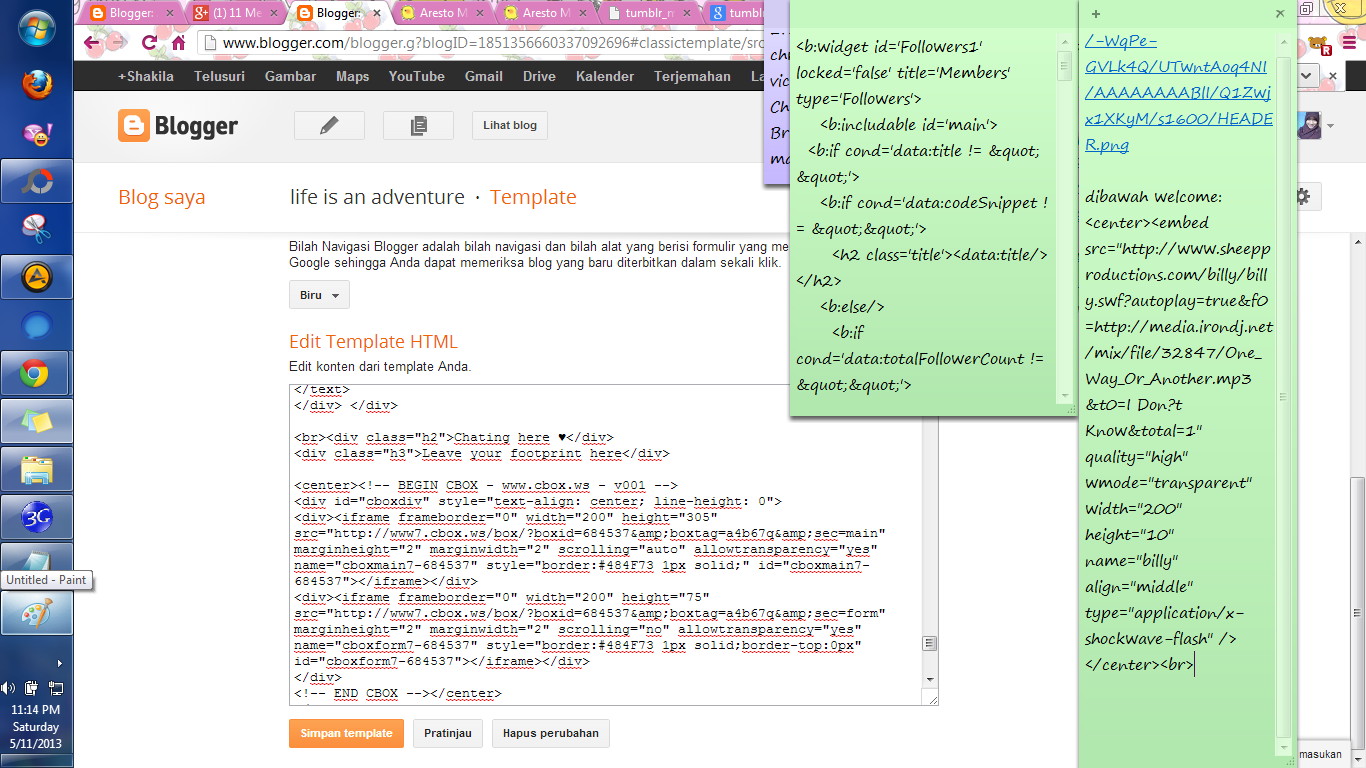Click the Blog saya link

pyautogui.click(x=161, y=197)
